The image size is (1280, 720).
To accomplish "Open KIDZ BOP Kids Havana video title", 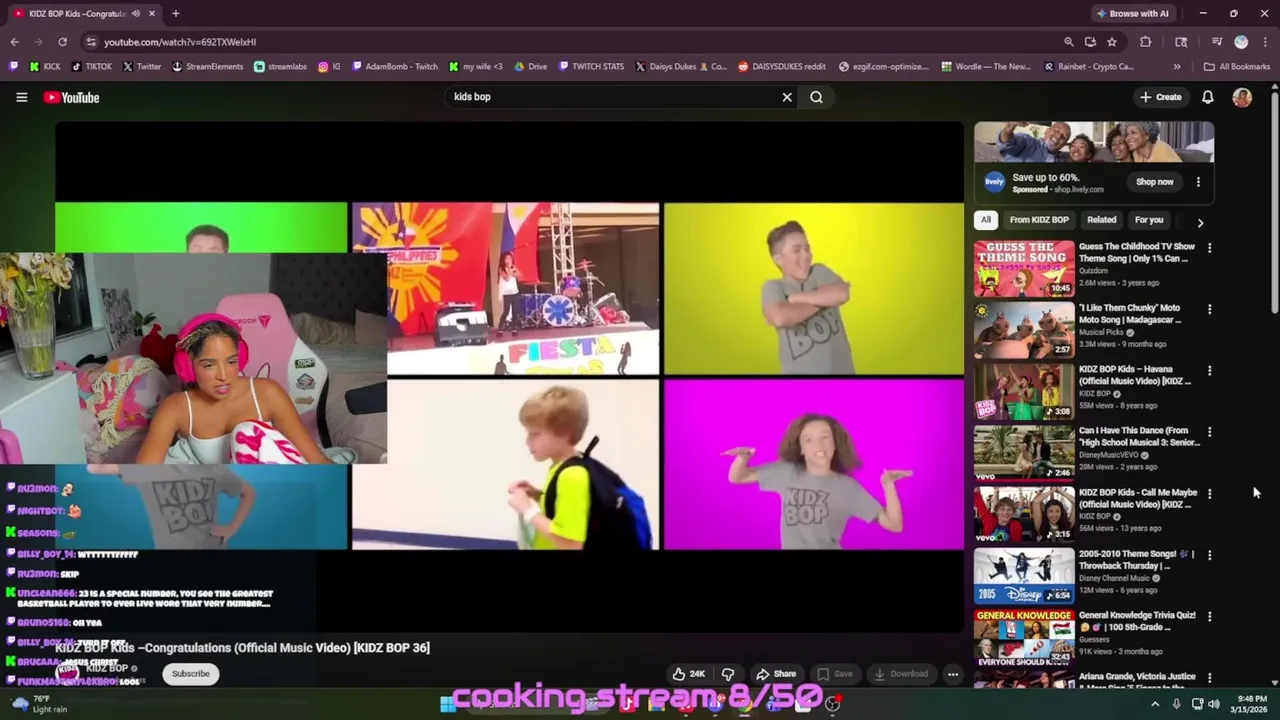I will [1135, 375].
